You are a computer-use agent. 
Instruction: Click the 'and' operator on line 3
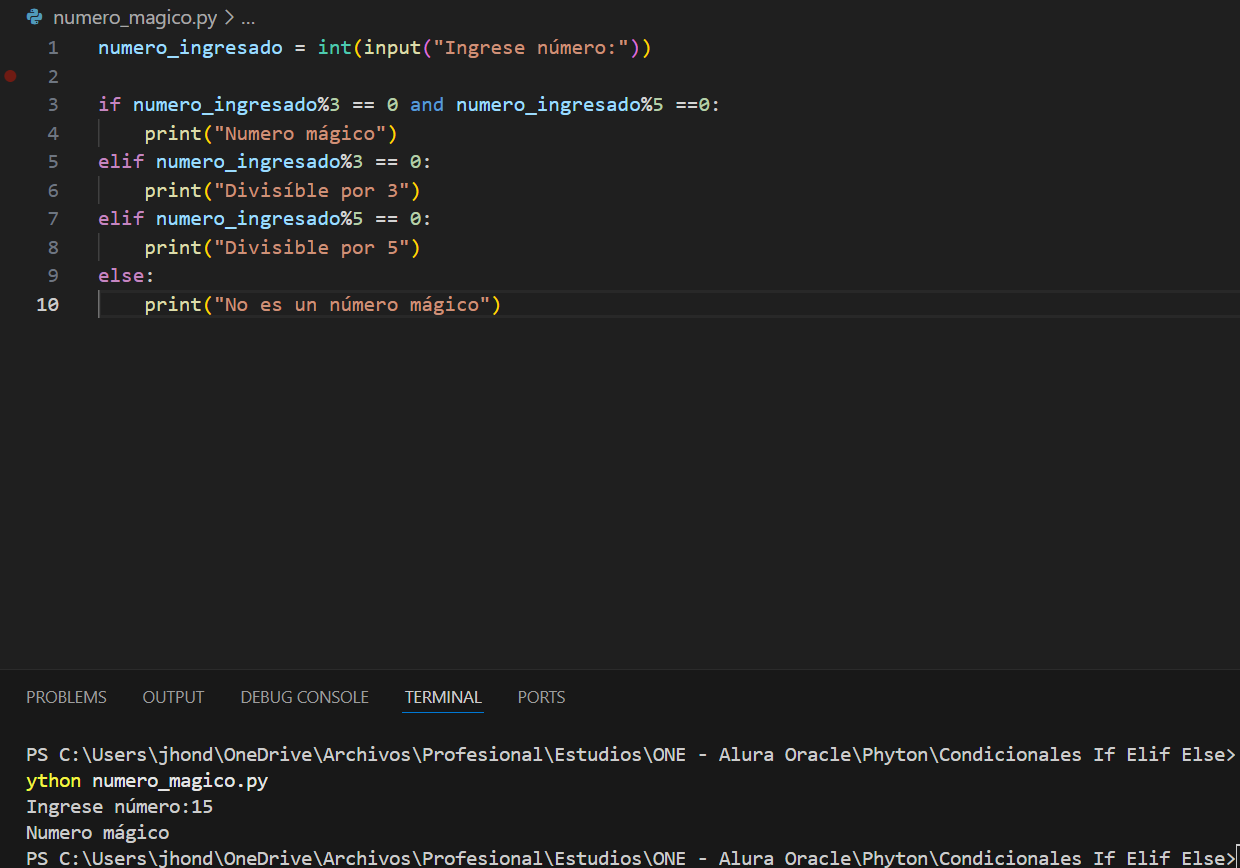click(x=427, y=105)
